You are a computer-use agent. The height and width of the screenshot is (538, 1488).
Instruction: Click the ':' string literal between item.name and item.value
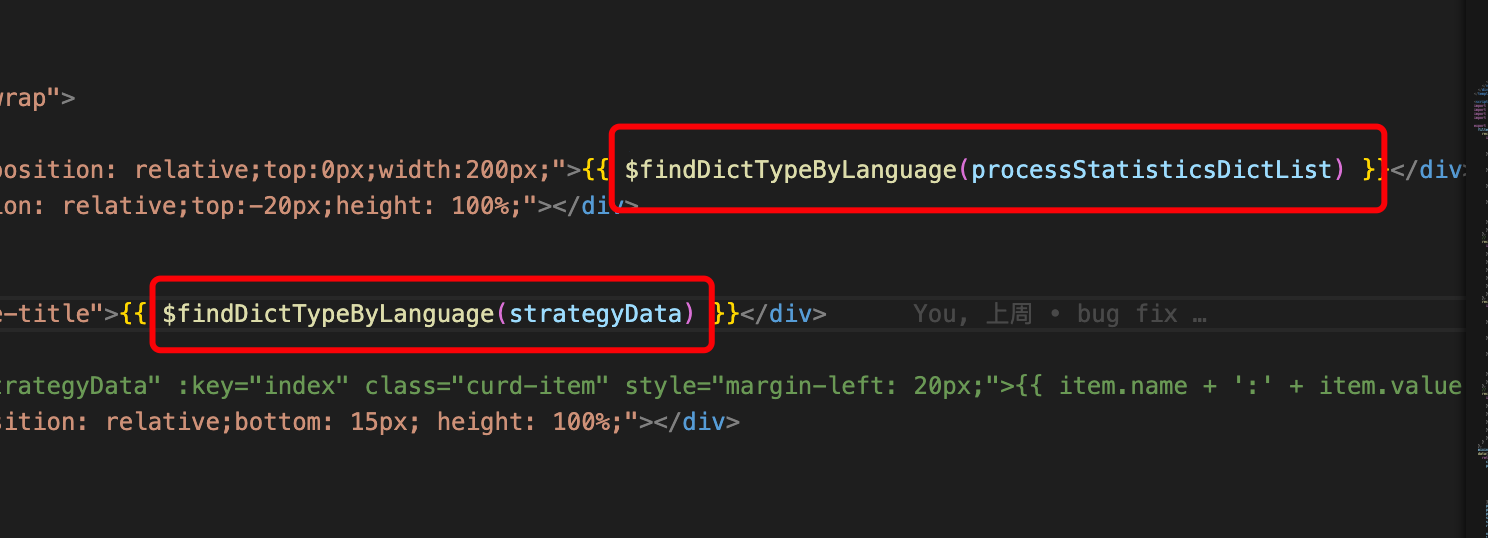(1247, 386)
